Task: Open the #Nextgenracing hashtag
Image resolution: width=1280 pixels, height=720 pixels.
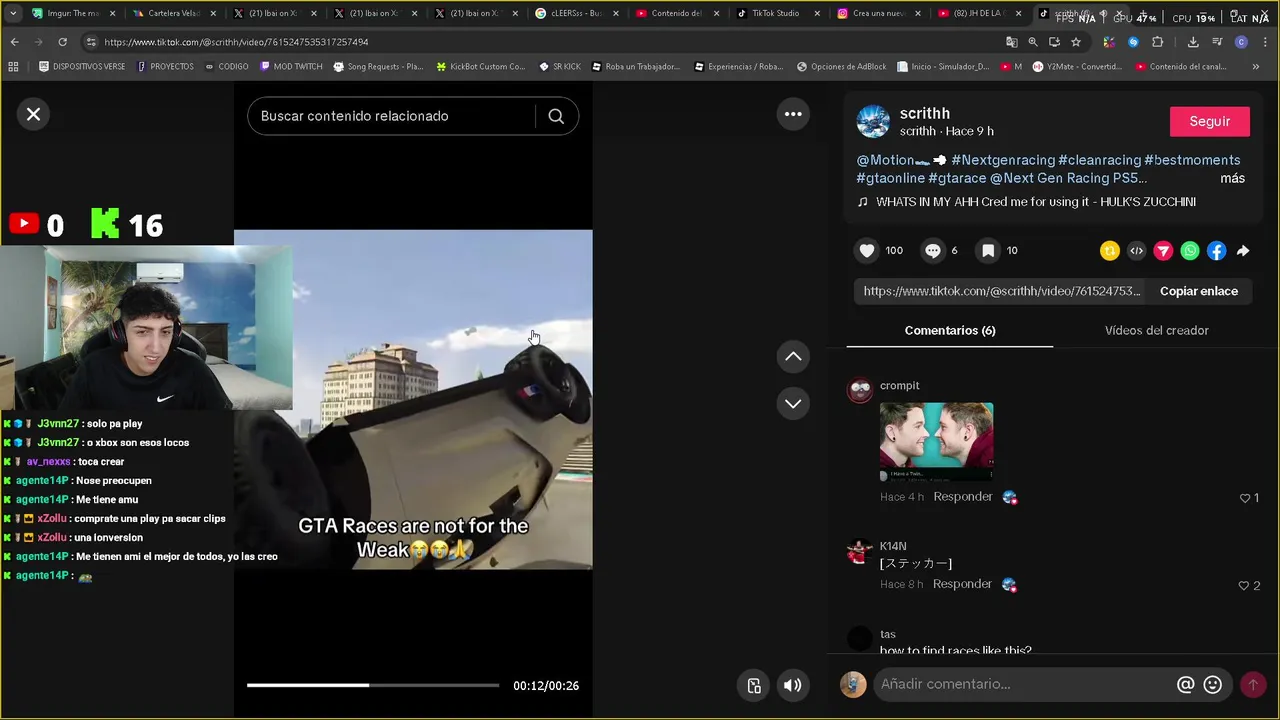Action: [x=1003, y=160]
